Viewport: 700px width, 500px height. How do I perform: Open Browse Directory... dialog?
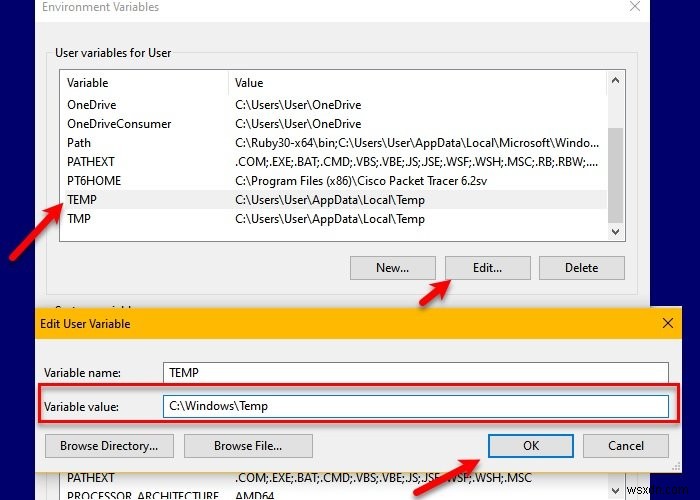point(109,446)
